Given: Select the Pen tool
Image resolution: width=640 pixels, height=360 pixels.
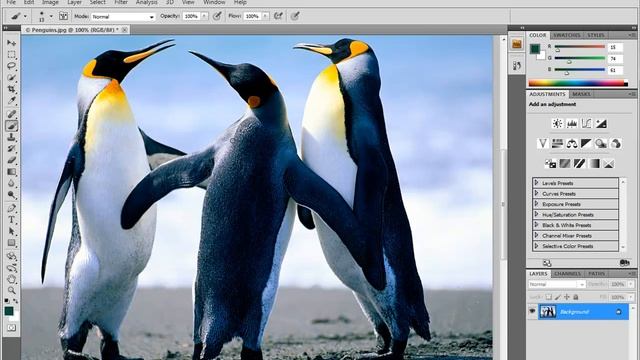Looking at the screenshot, I should pyautogui.click(x=11, y=208).
